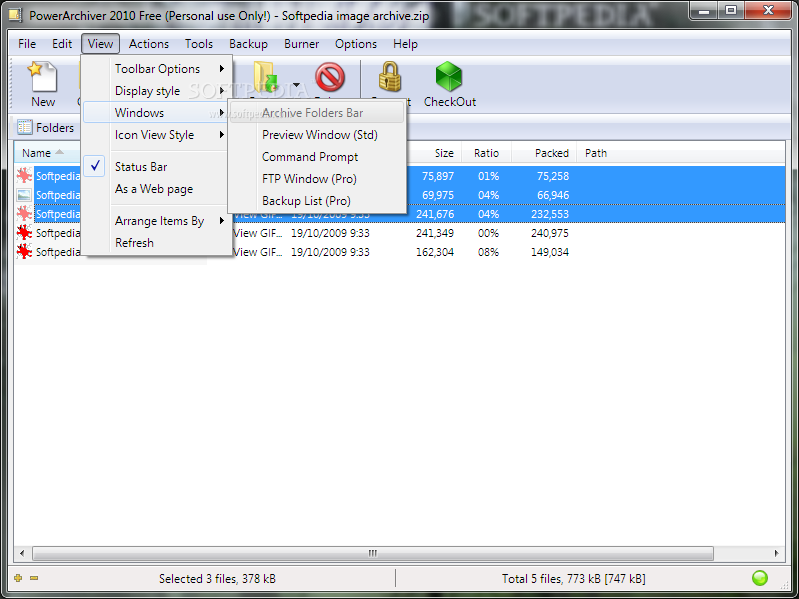The width and height of the screenshot is (799, 599).
Task: Click the Folders button label
Action: click(x=55, y=128)
